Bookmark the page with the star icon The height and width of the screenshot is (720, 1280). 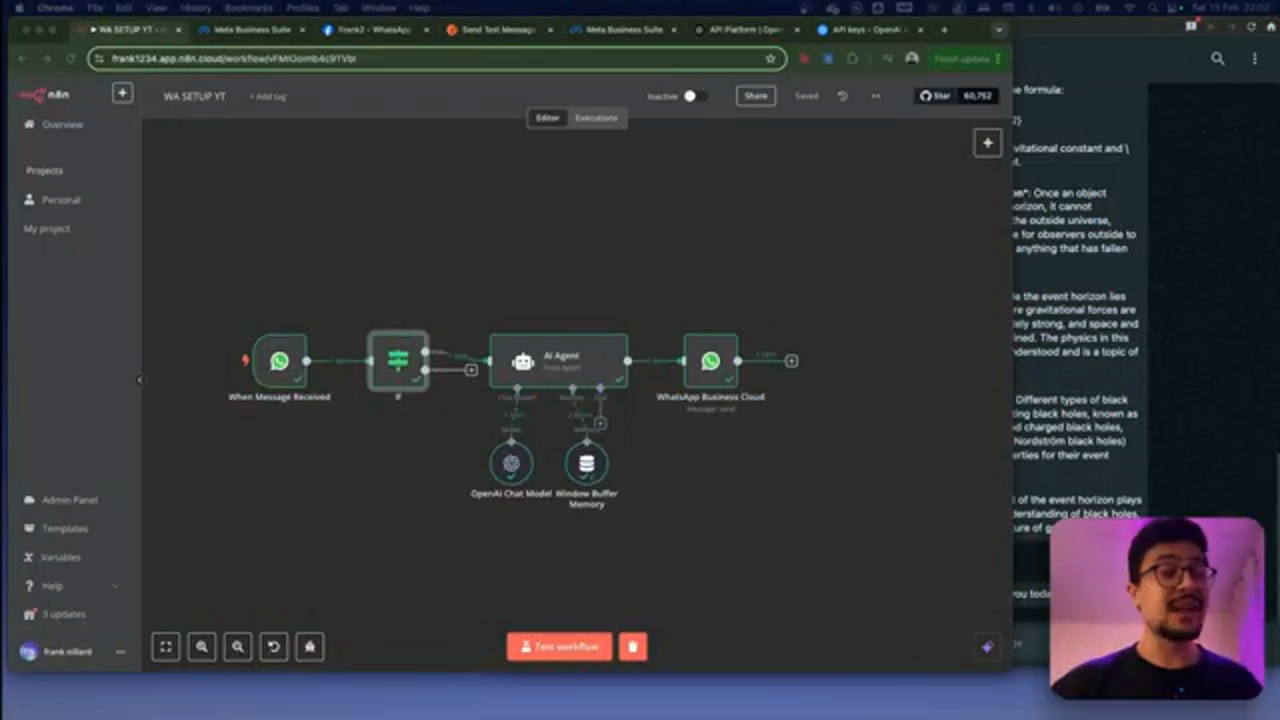click(x=770, y=59)
